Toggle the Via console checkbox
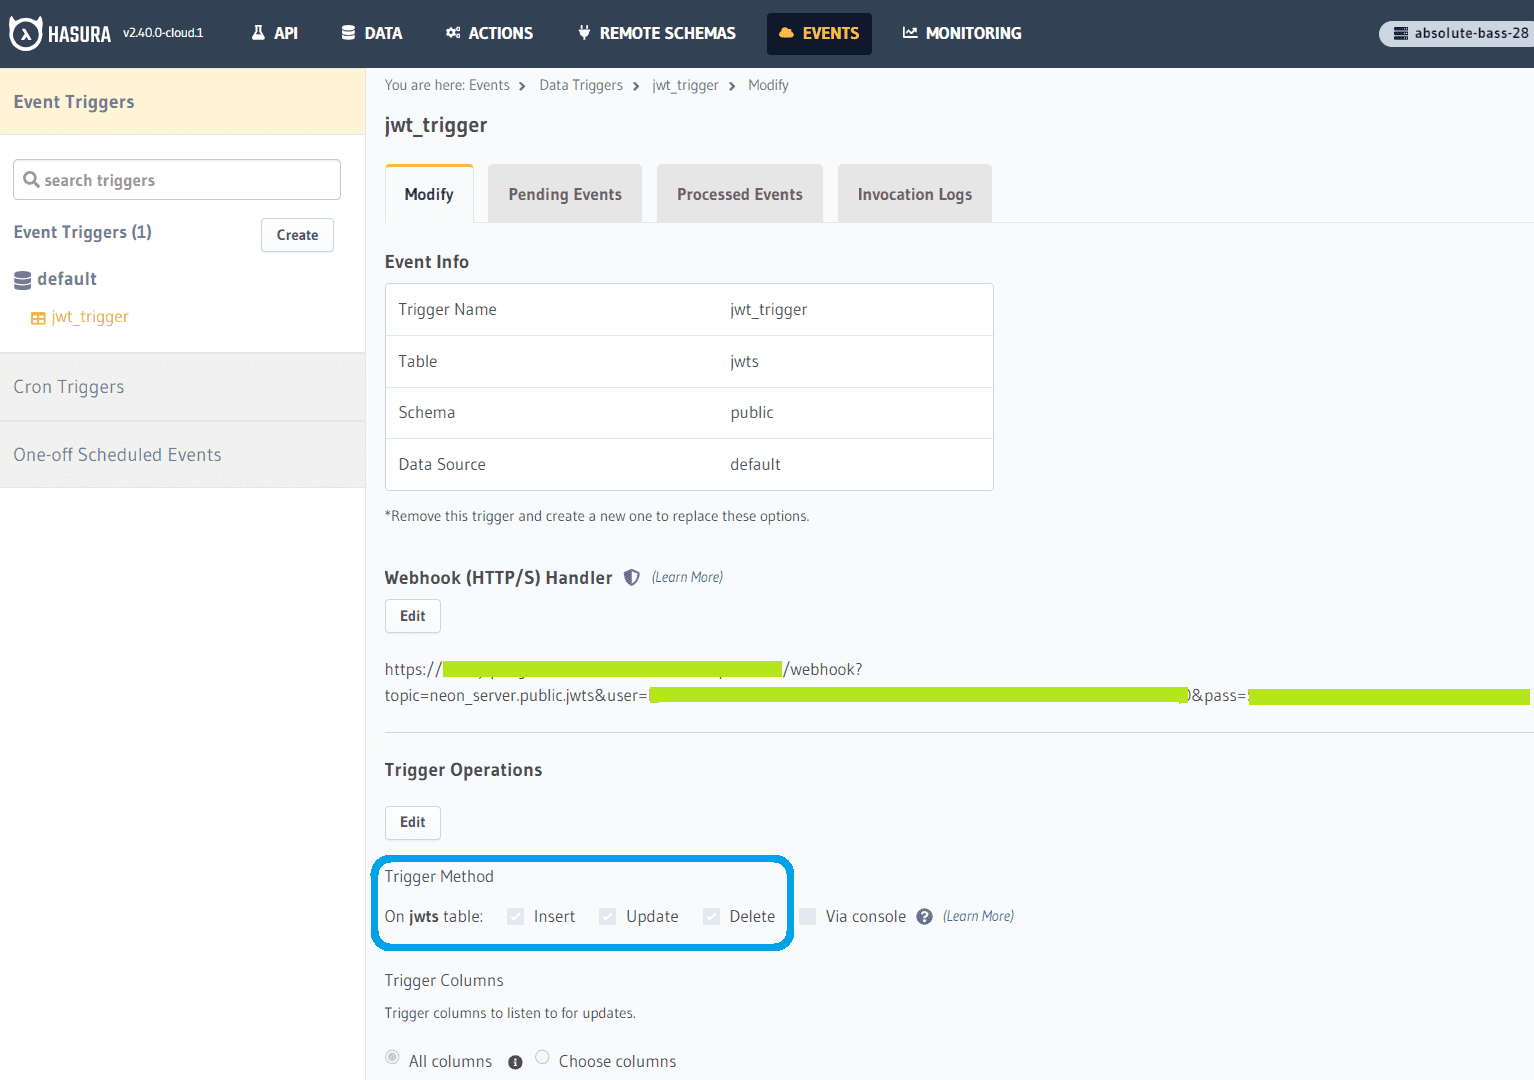Screen dimensions: 1534x1080 808,916
